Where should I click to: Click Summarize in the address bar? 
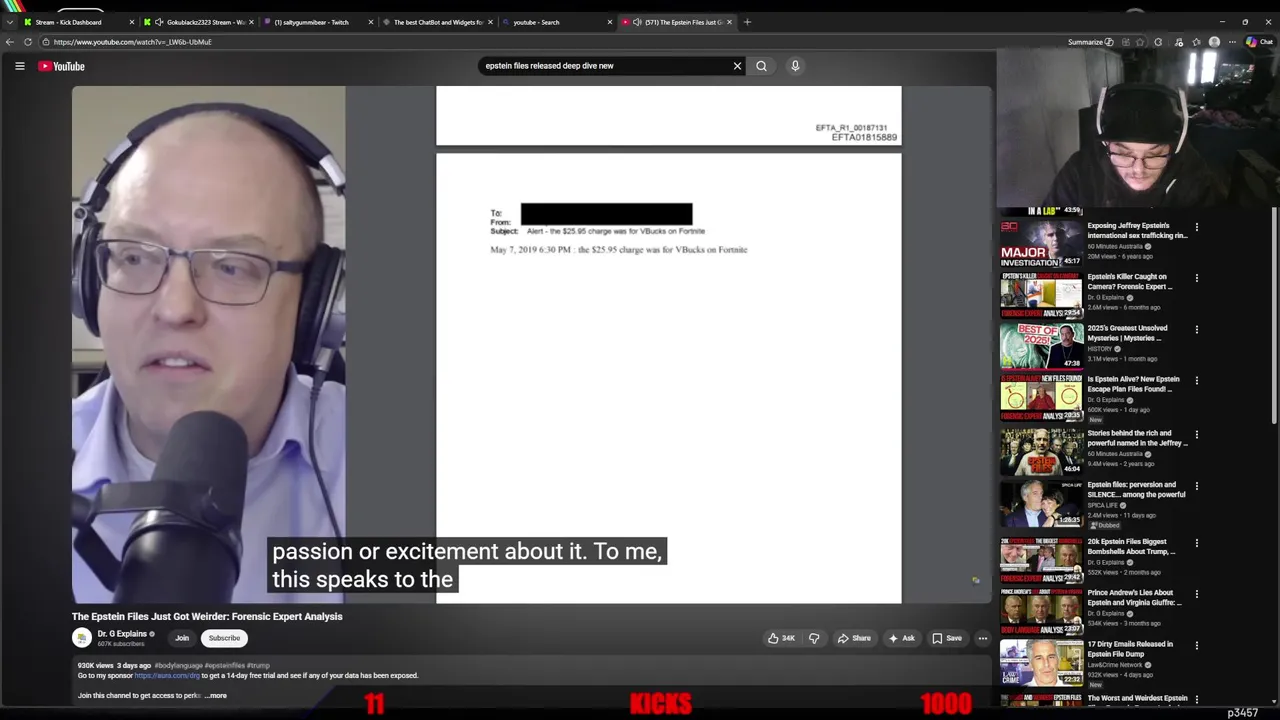[x=1091, y=42]
